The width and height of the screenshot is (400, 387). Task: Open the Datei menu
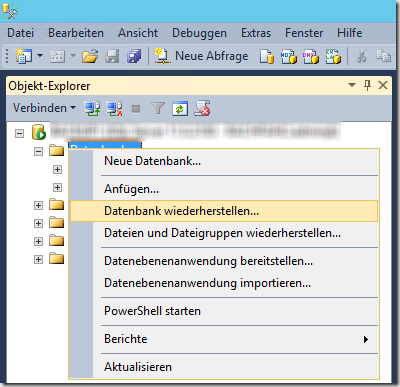pyautogui.click(x=21, y=33)
